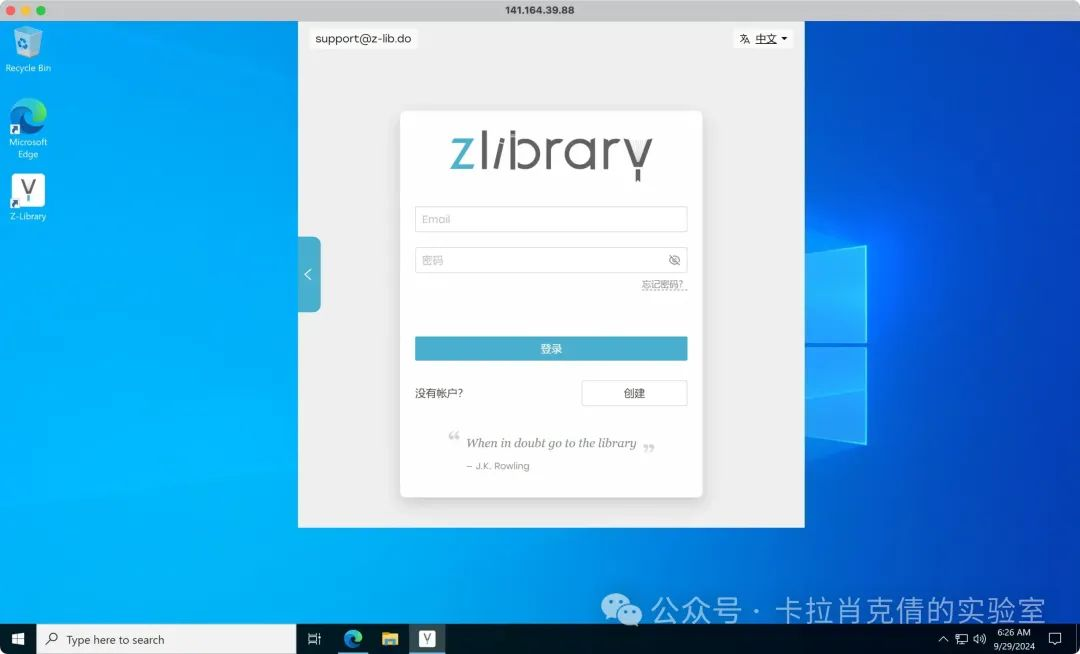This screenshot has height=654, width=1080.
Task: Click the support@z-lib.do email address
Action: pos(363,39)
